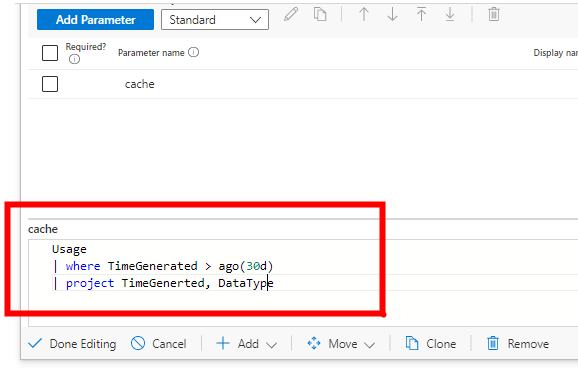This screenshot has width=578, height=373.
Task: Click the cache label above query editor
Action: coord(43,229)
